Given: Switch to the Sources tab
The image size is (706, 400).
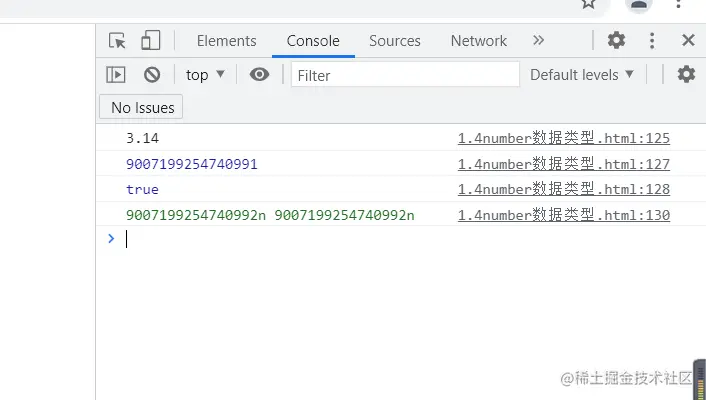Looking at the screenshot, I should pyautogui.click(x=395, y=41).
